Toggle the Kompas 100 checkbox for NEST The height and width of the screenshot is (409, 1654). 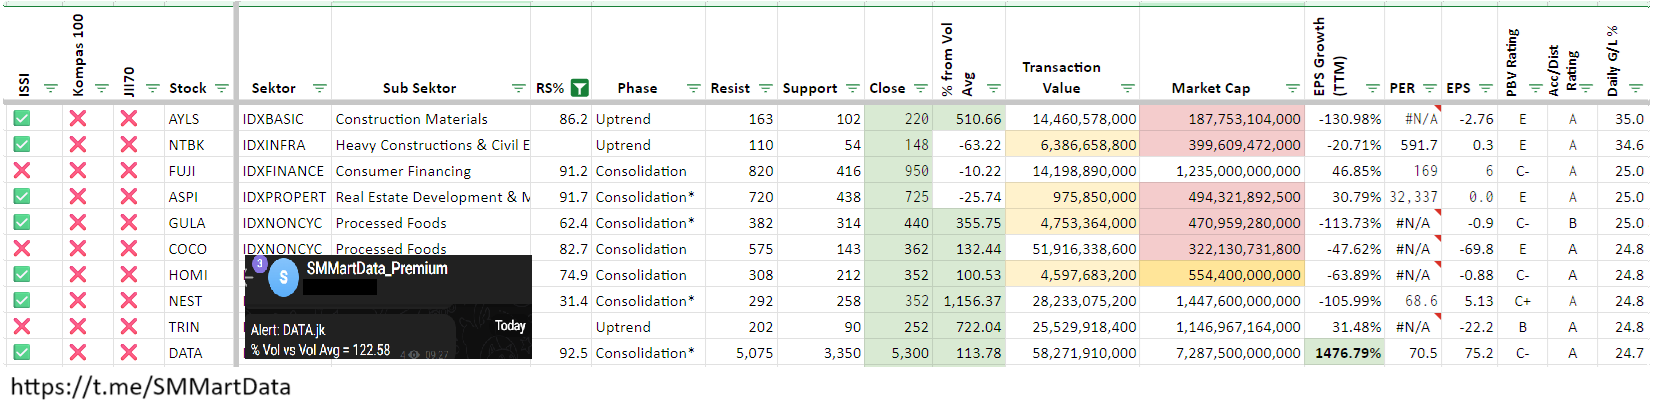[78, 301]
